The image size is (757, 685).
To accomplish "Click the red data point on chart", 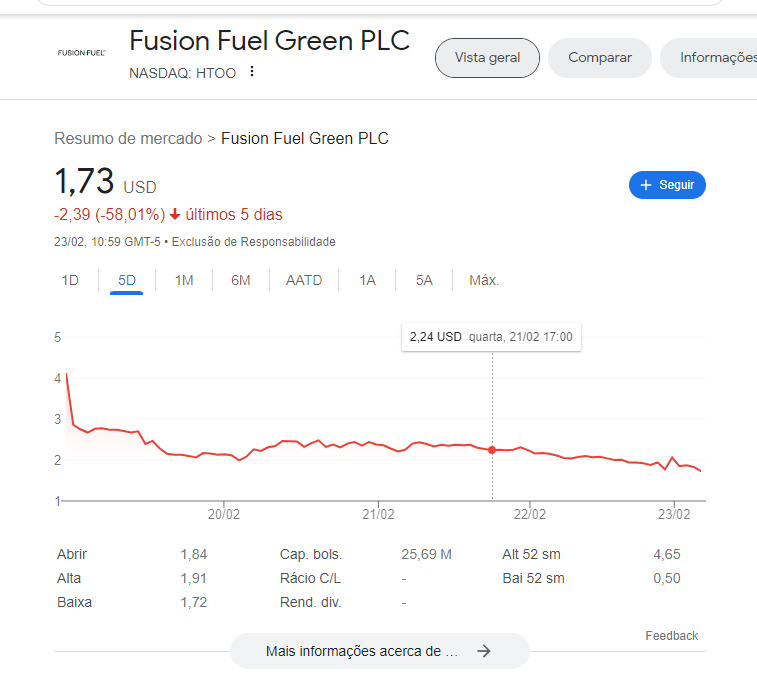I will [492, 450].
